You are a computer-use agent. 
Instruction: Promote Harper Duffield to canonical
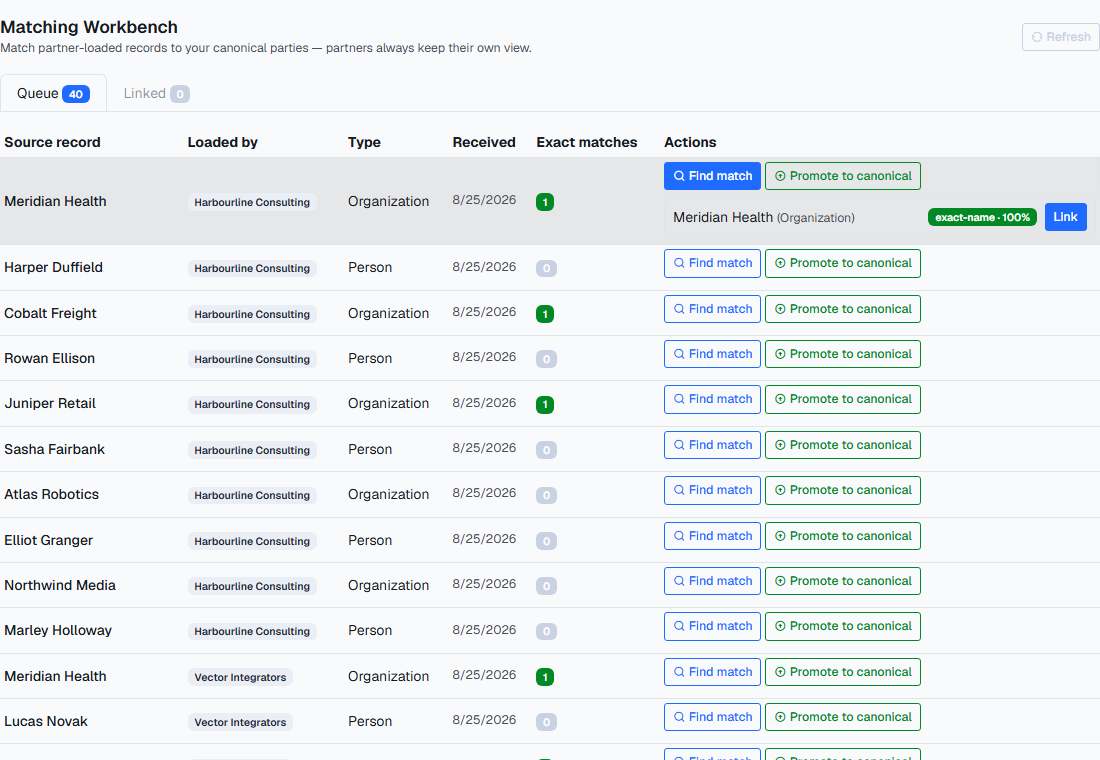[843, 263]
